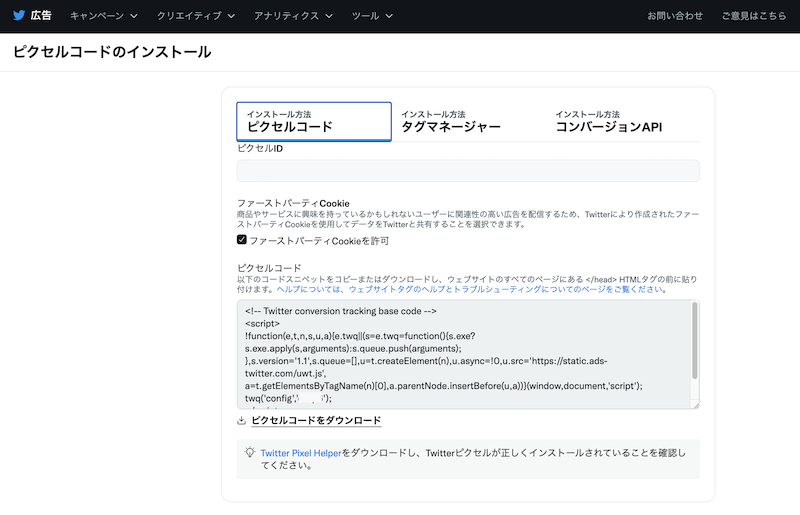This screenshot has height=515, width=800.
Task: Open the Twitter Pixel Helper link
Action: [301, 453]
